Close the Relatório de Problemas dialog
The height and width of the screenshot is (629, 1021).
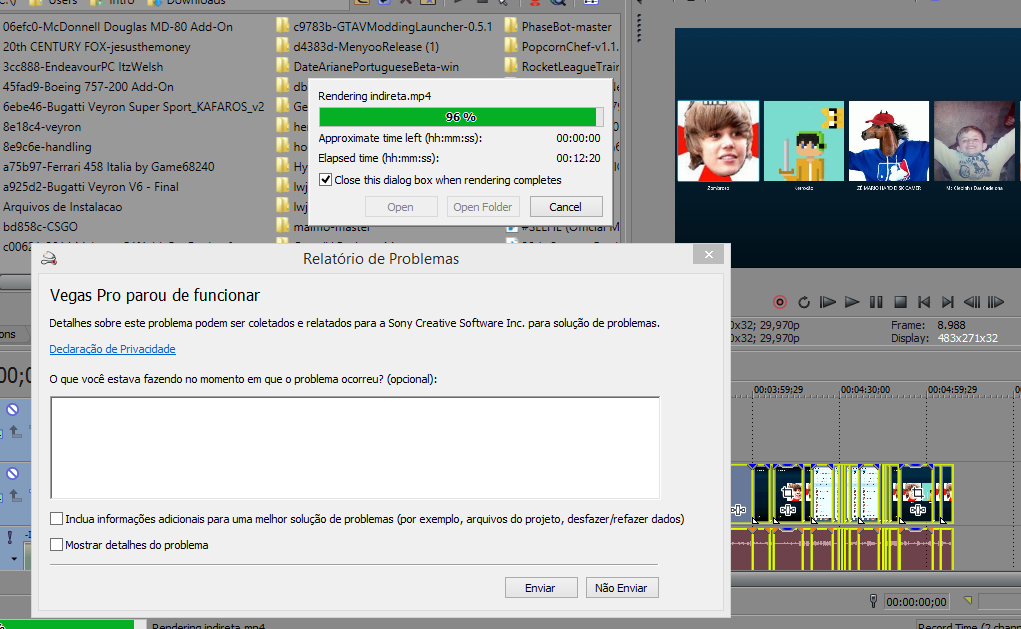pos(708,254)
